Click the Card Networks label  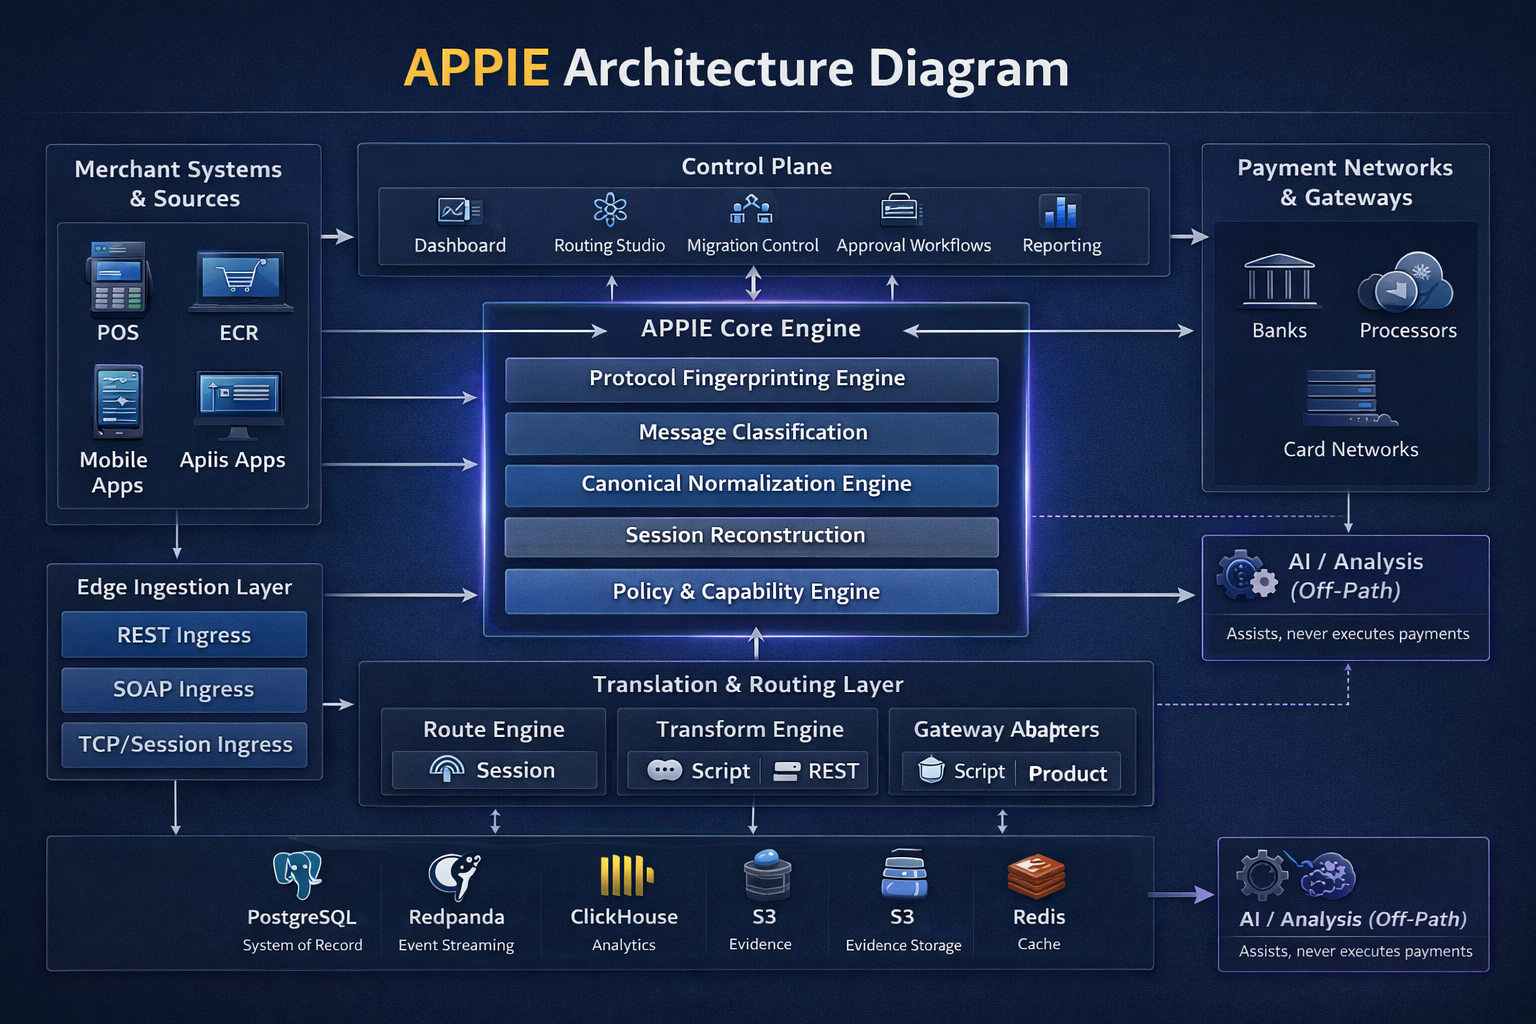click(1351, 450)
